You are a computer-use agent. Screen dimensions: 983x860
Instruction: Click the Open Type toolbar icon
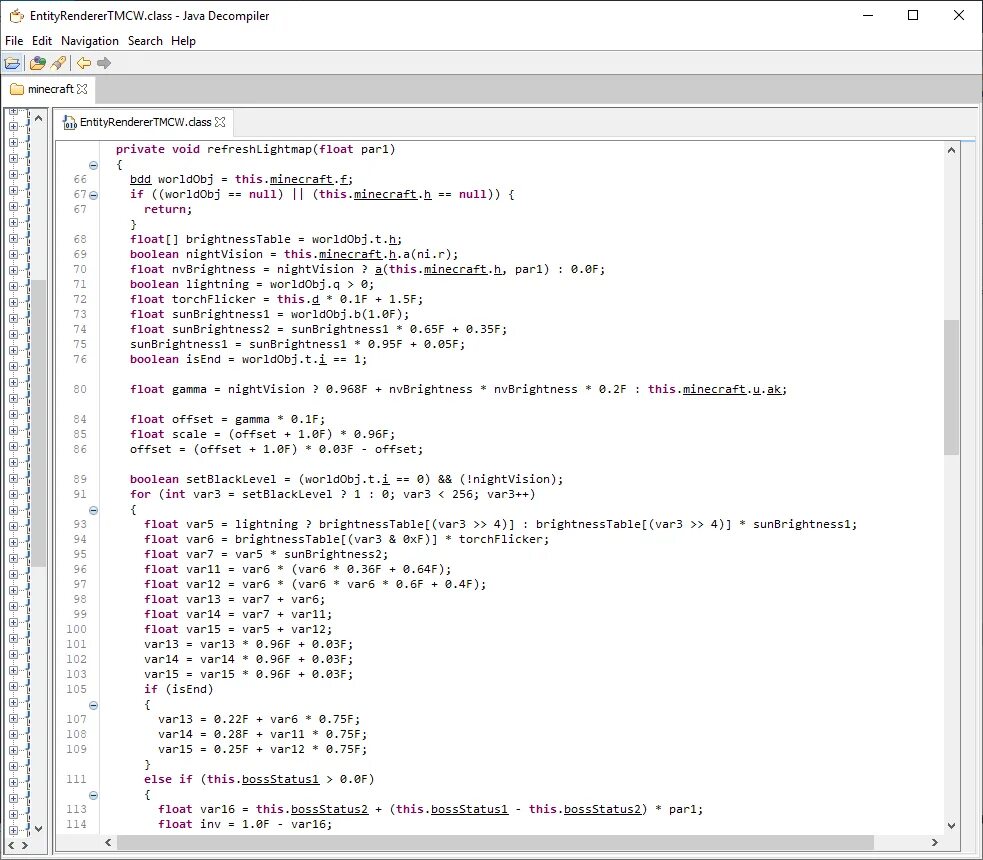(x=38, y=63)
